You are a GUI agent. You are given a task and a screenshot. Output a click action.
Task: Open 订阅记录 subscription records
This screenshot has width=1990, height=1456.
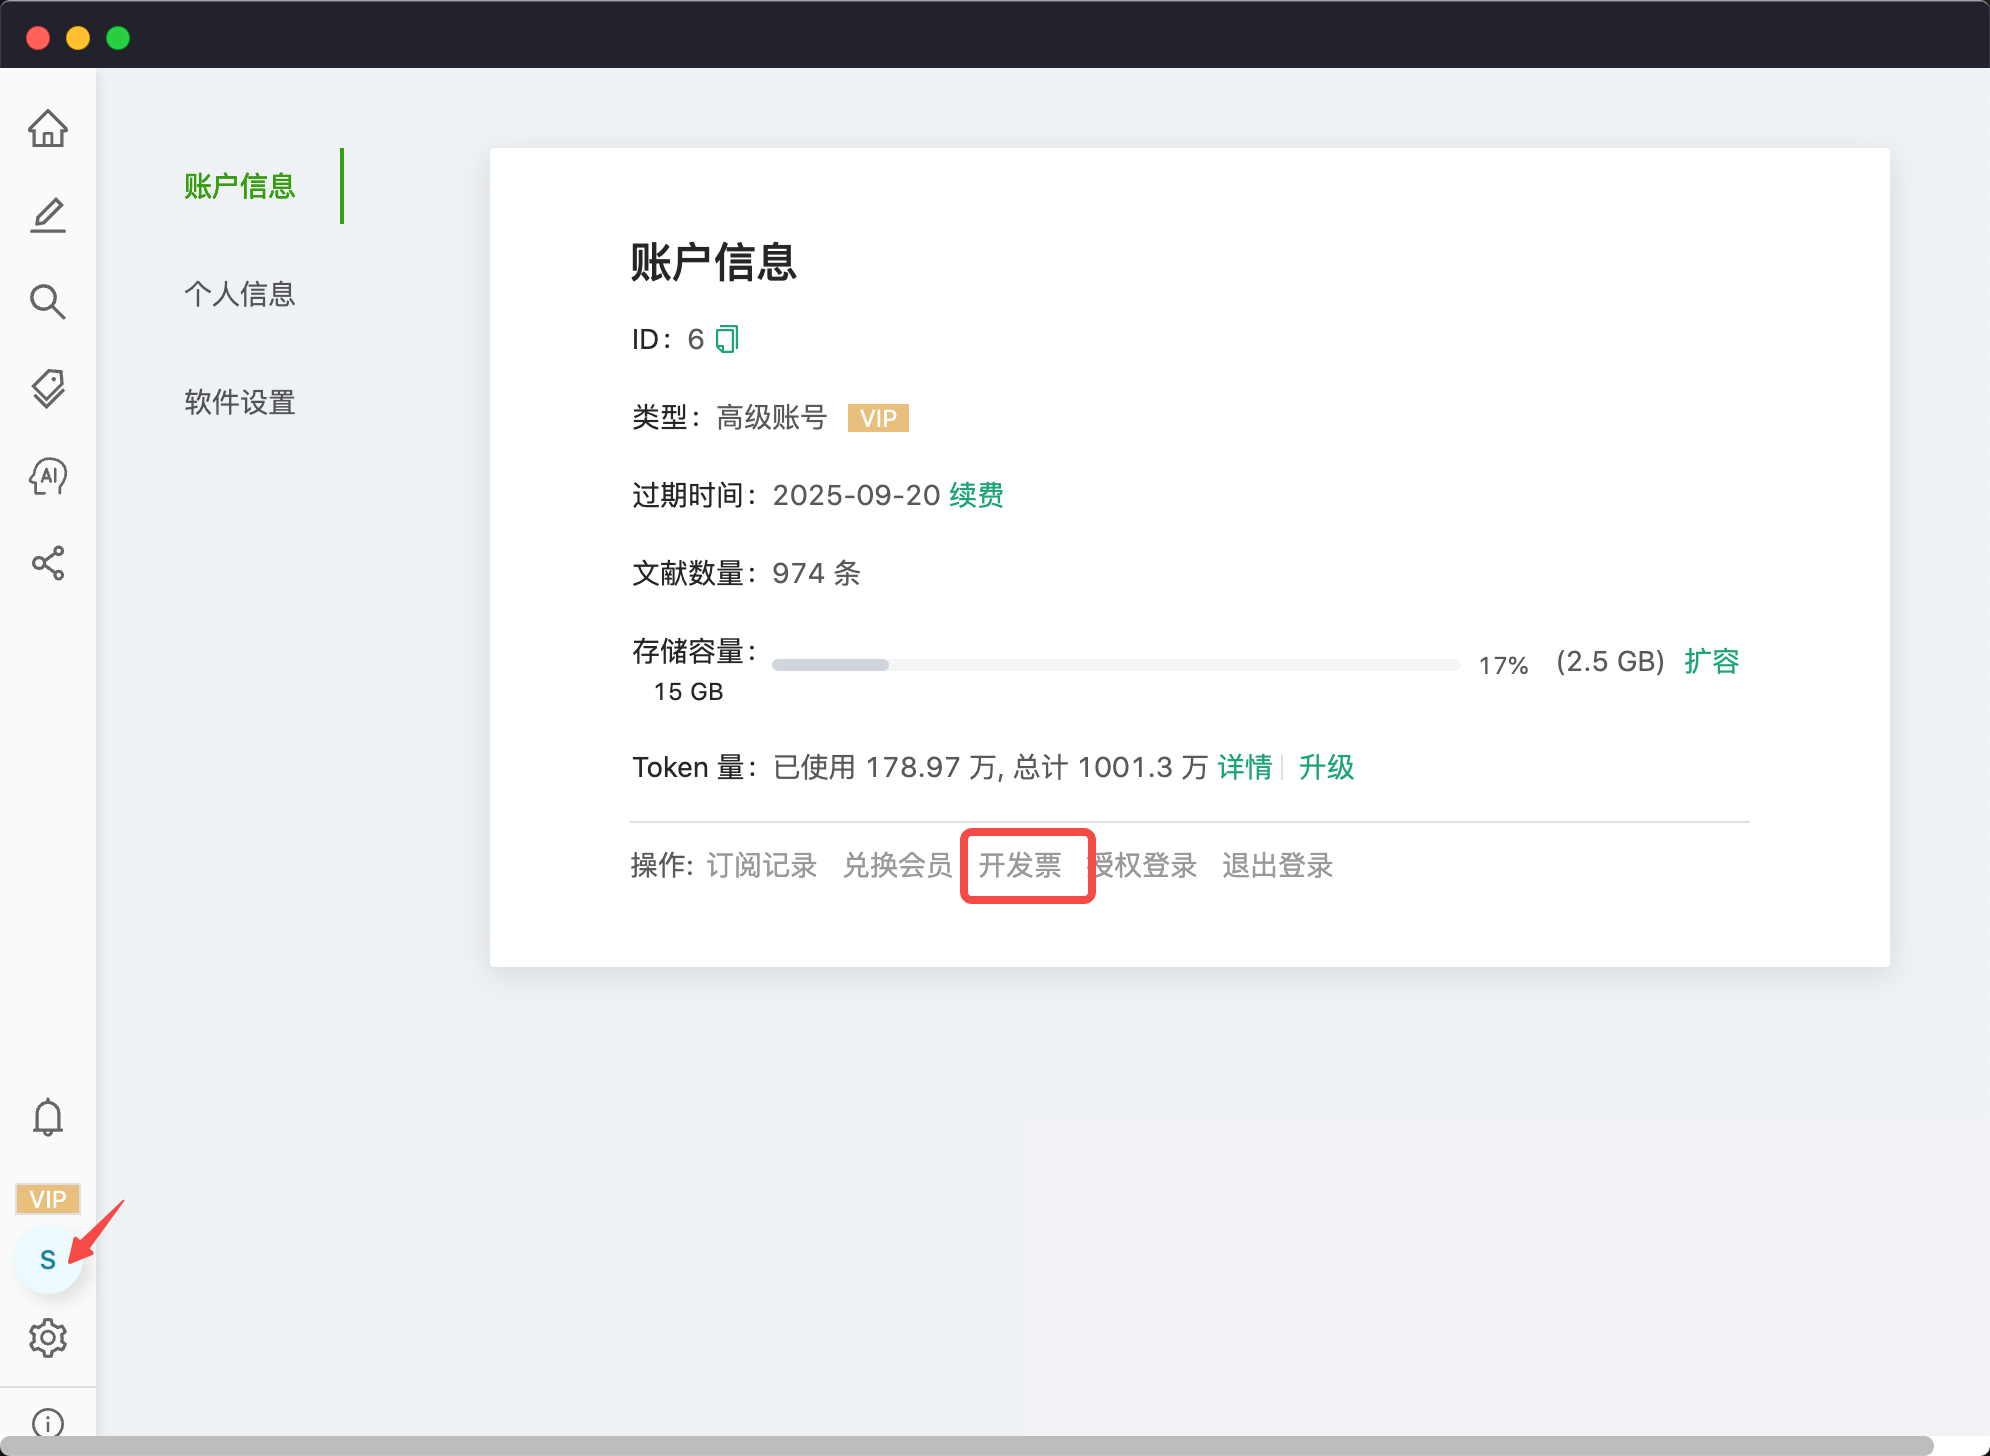[762, 865]
